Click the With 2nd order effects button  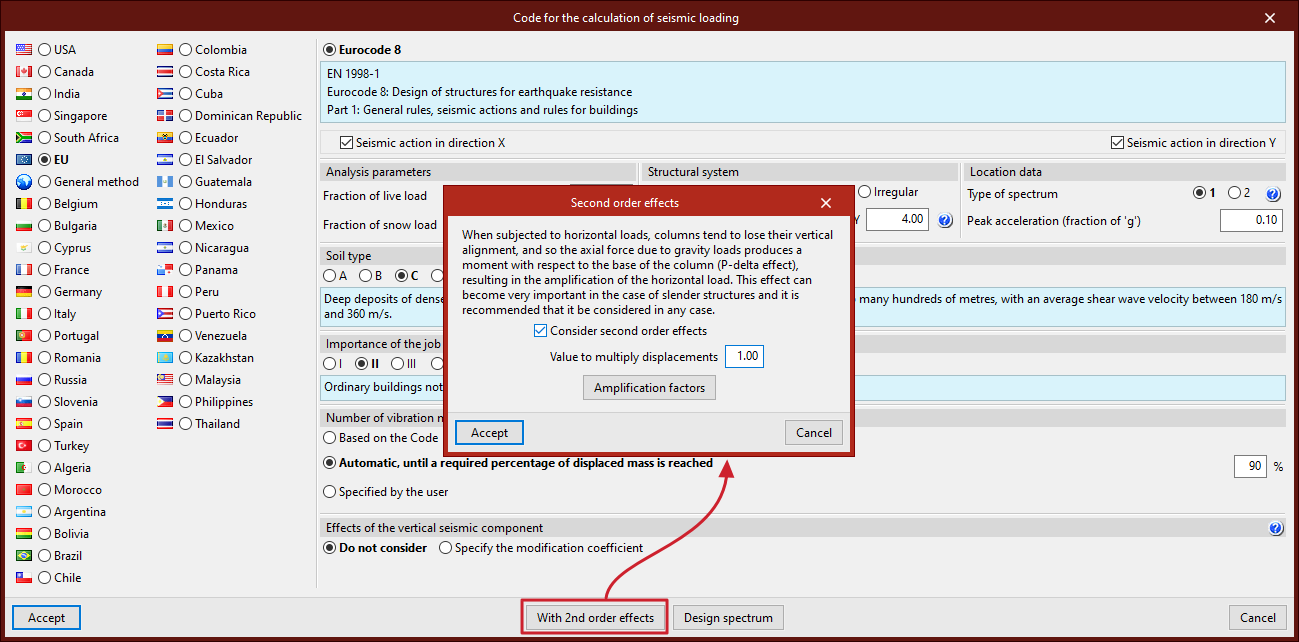pyautogui.click(x=595, y=618)
